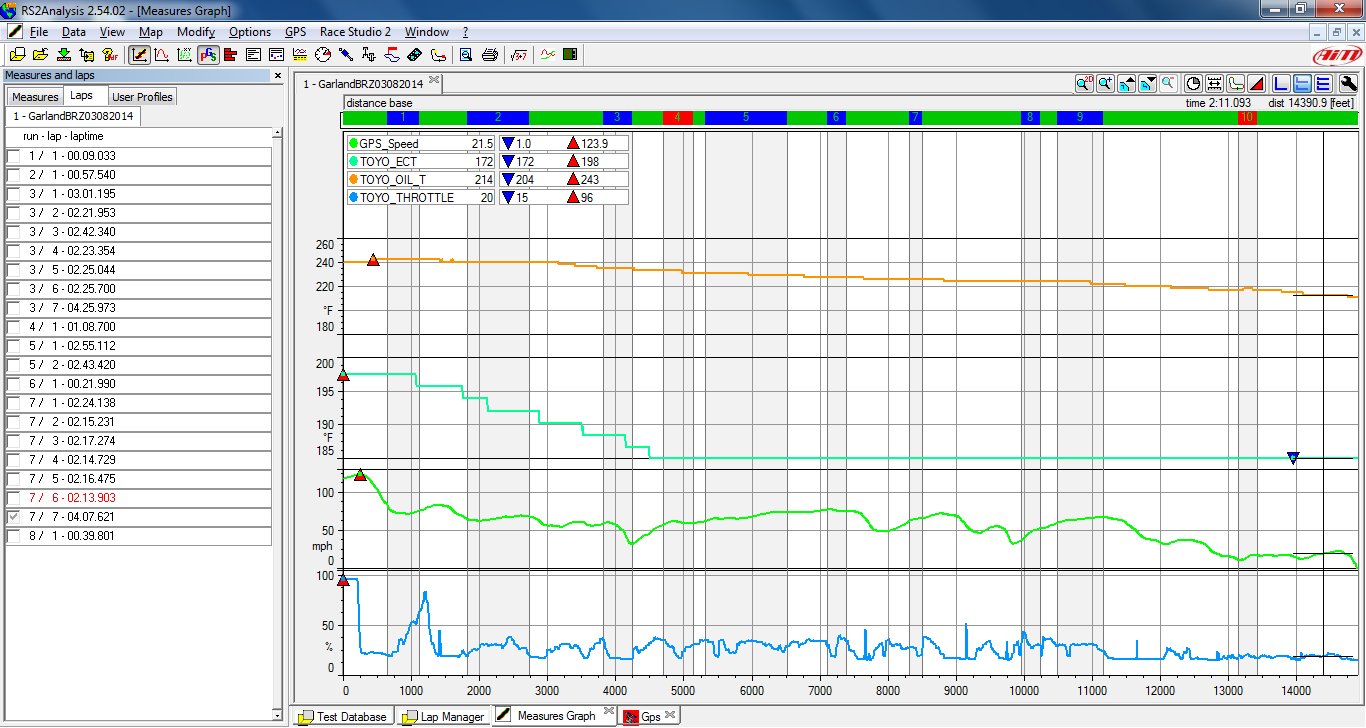Select the 2D zoom magnifier icon
Screen dimensions: 1366x728
(1084, 84)
